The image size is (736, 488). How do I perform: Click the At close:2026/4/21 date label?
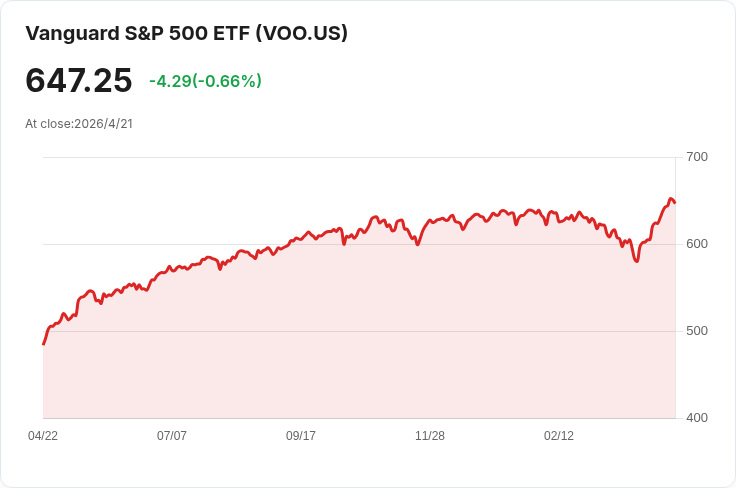click(79, 124)
